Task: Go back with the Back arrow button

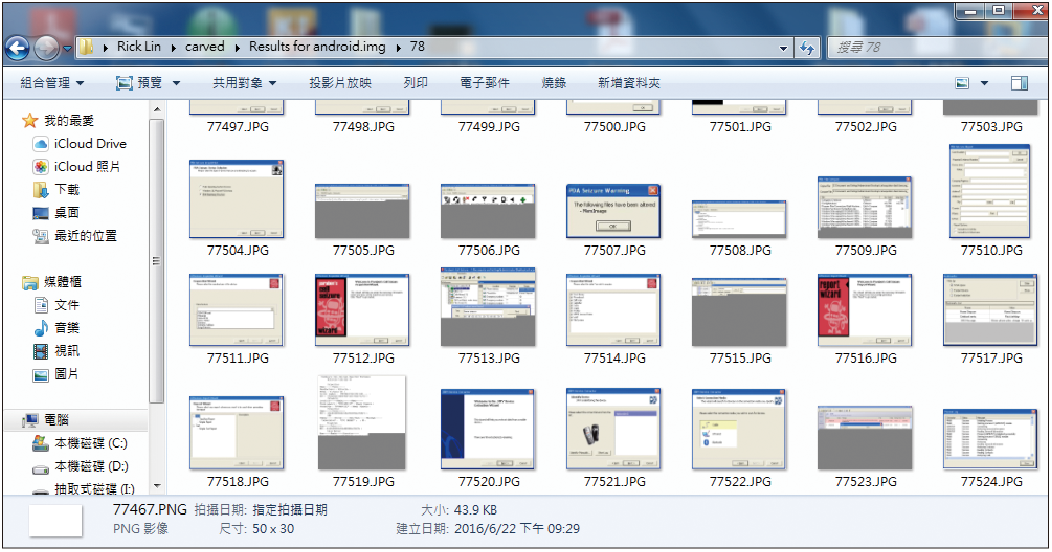Action: click(x=17, y=48)
